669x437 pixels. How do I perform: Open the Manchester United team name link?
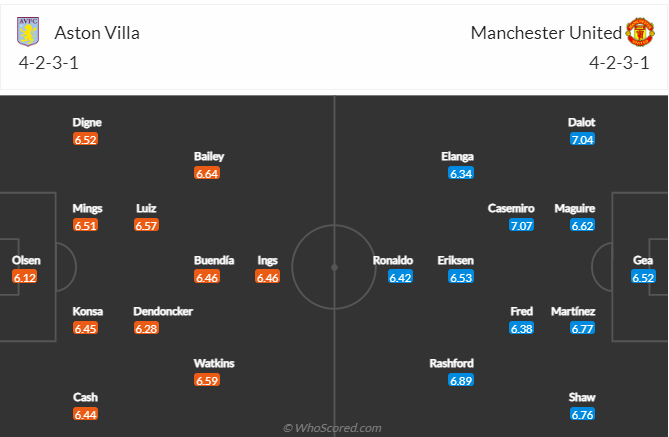pos(546,33)
